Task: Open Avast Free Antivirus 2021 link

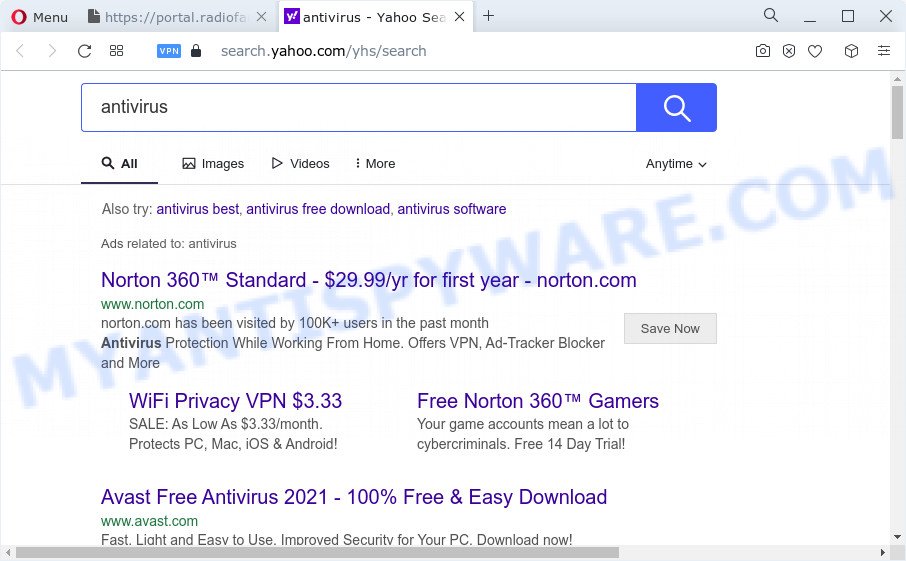Action: coord(354,497)
